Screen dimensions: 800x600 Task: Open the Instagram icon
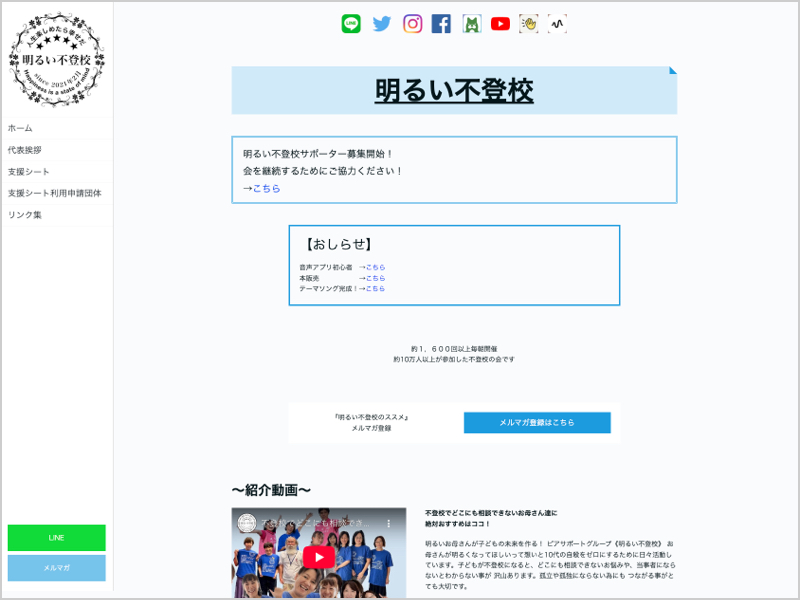click(412, 23)
